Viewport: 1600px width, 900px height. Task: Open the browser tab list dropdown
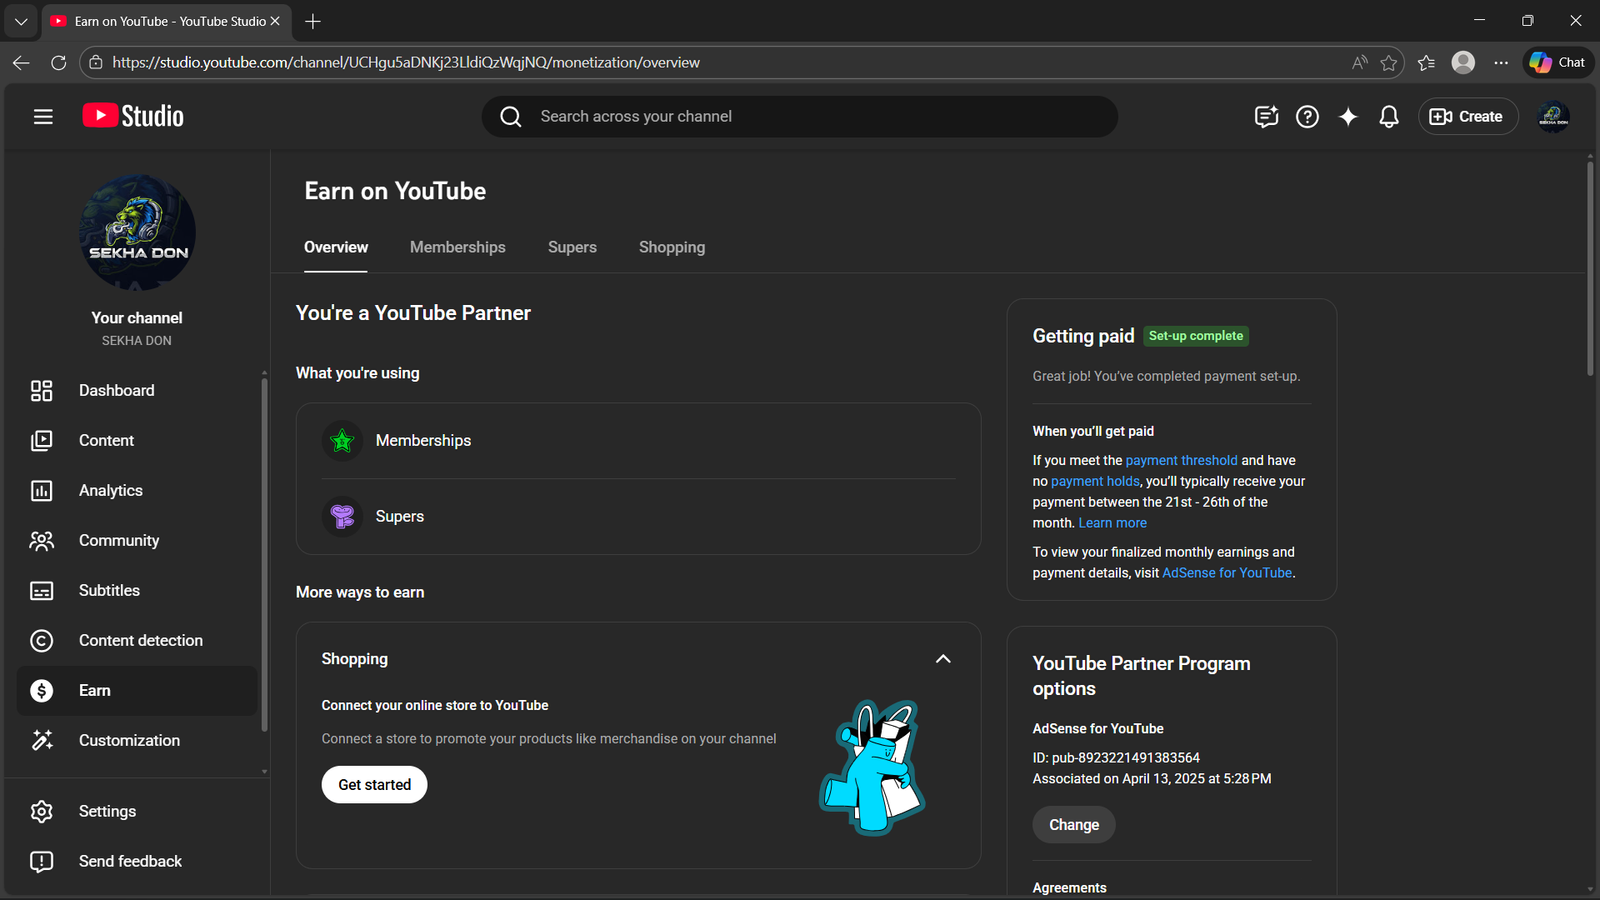(21, 21)
